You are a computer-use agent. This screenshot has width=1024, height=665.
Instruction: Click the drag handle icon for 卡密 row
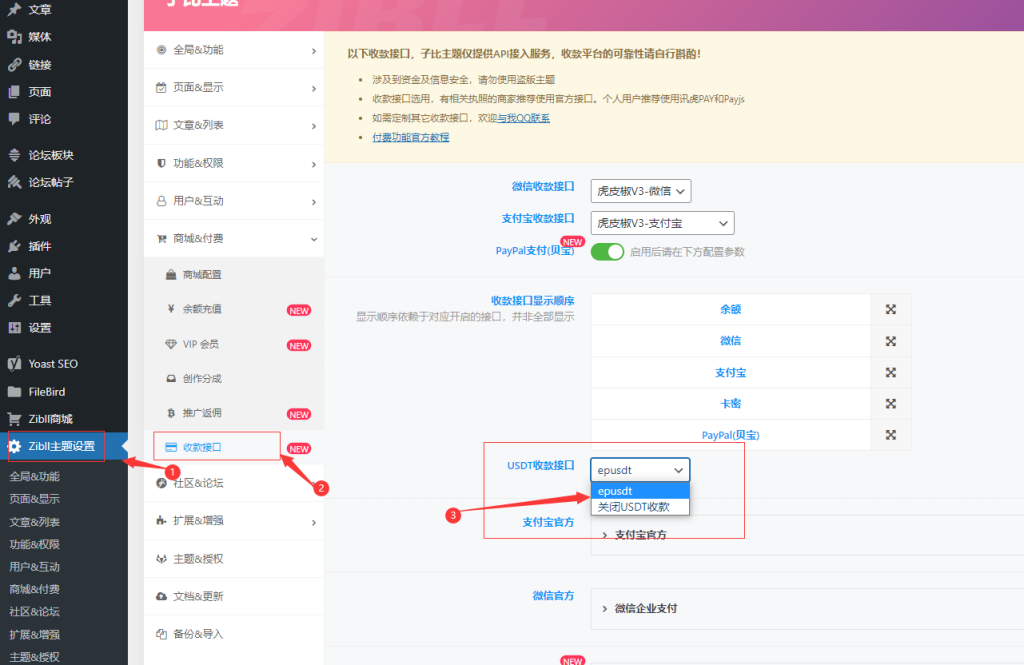tap(891, 404)
